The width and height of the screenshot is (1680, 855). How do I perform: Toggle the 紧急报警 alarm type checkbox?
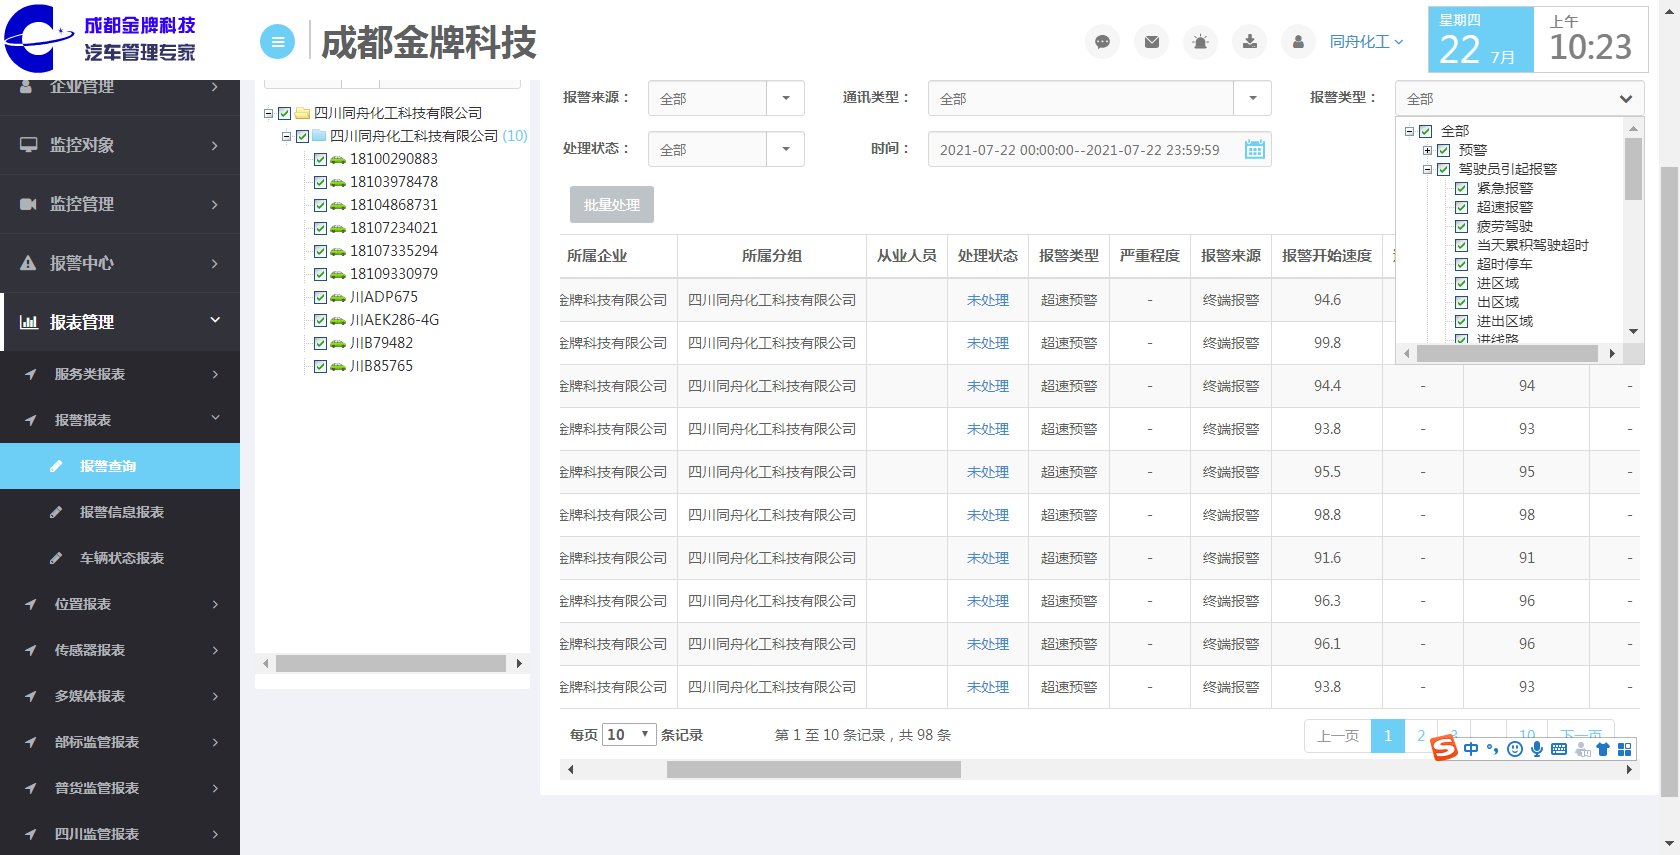tap(1461, 188)
